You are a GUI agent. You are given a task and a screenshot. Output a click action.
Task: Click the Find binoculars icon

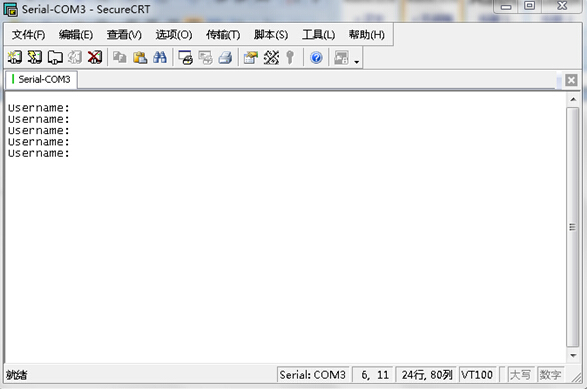(160, 57)
